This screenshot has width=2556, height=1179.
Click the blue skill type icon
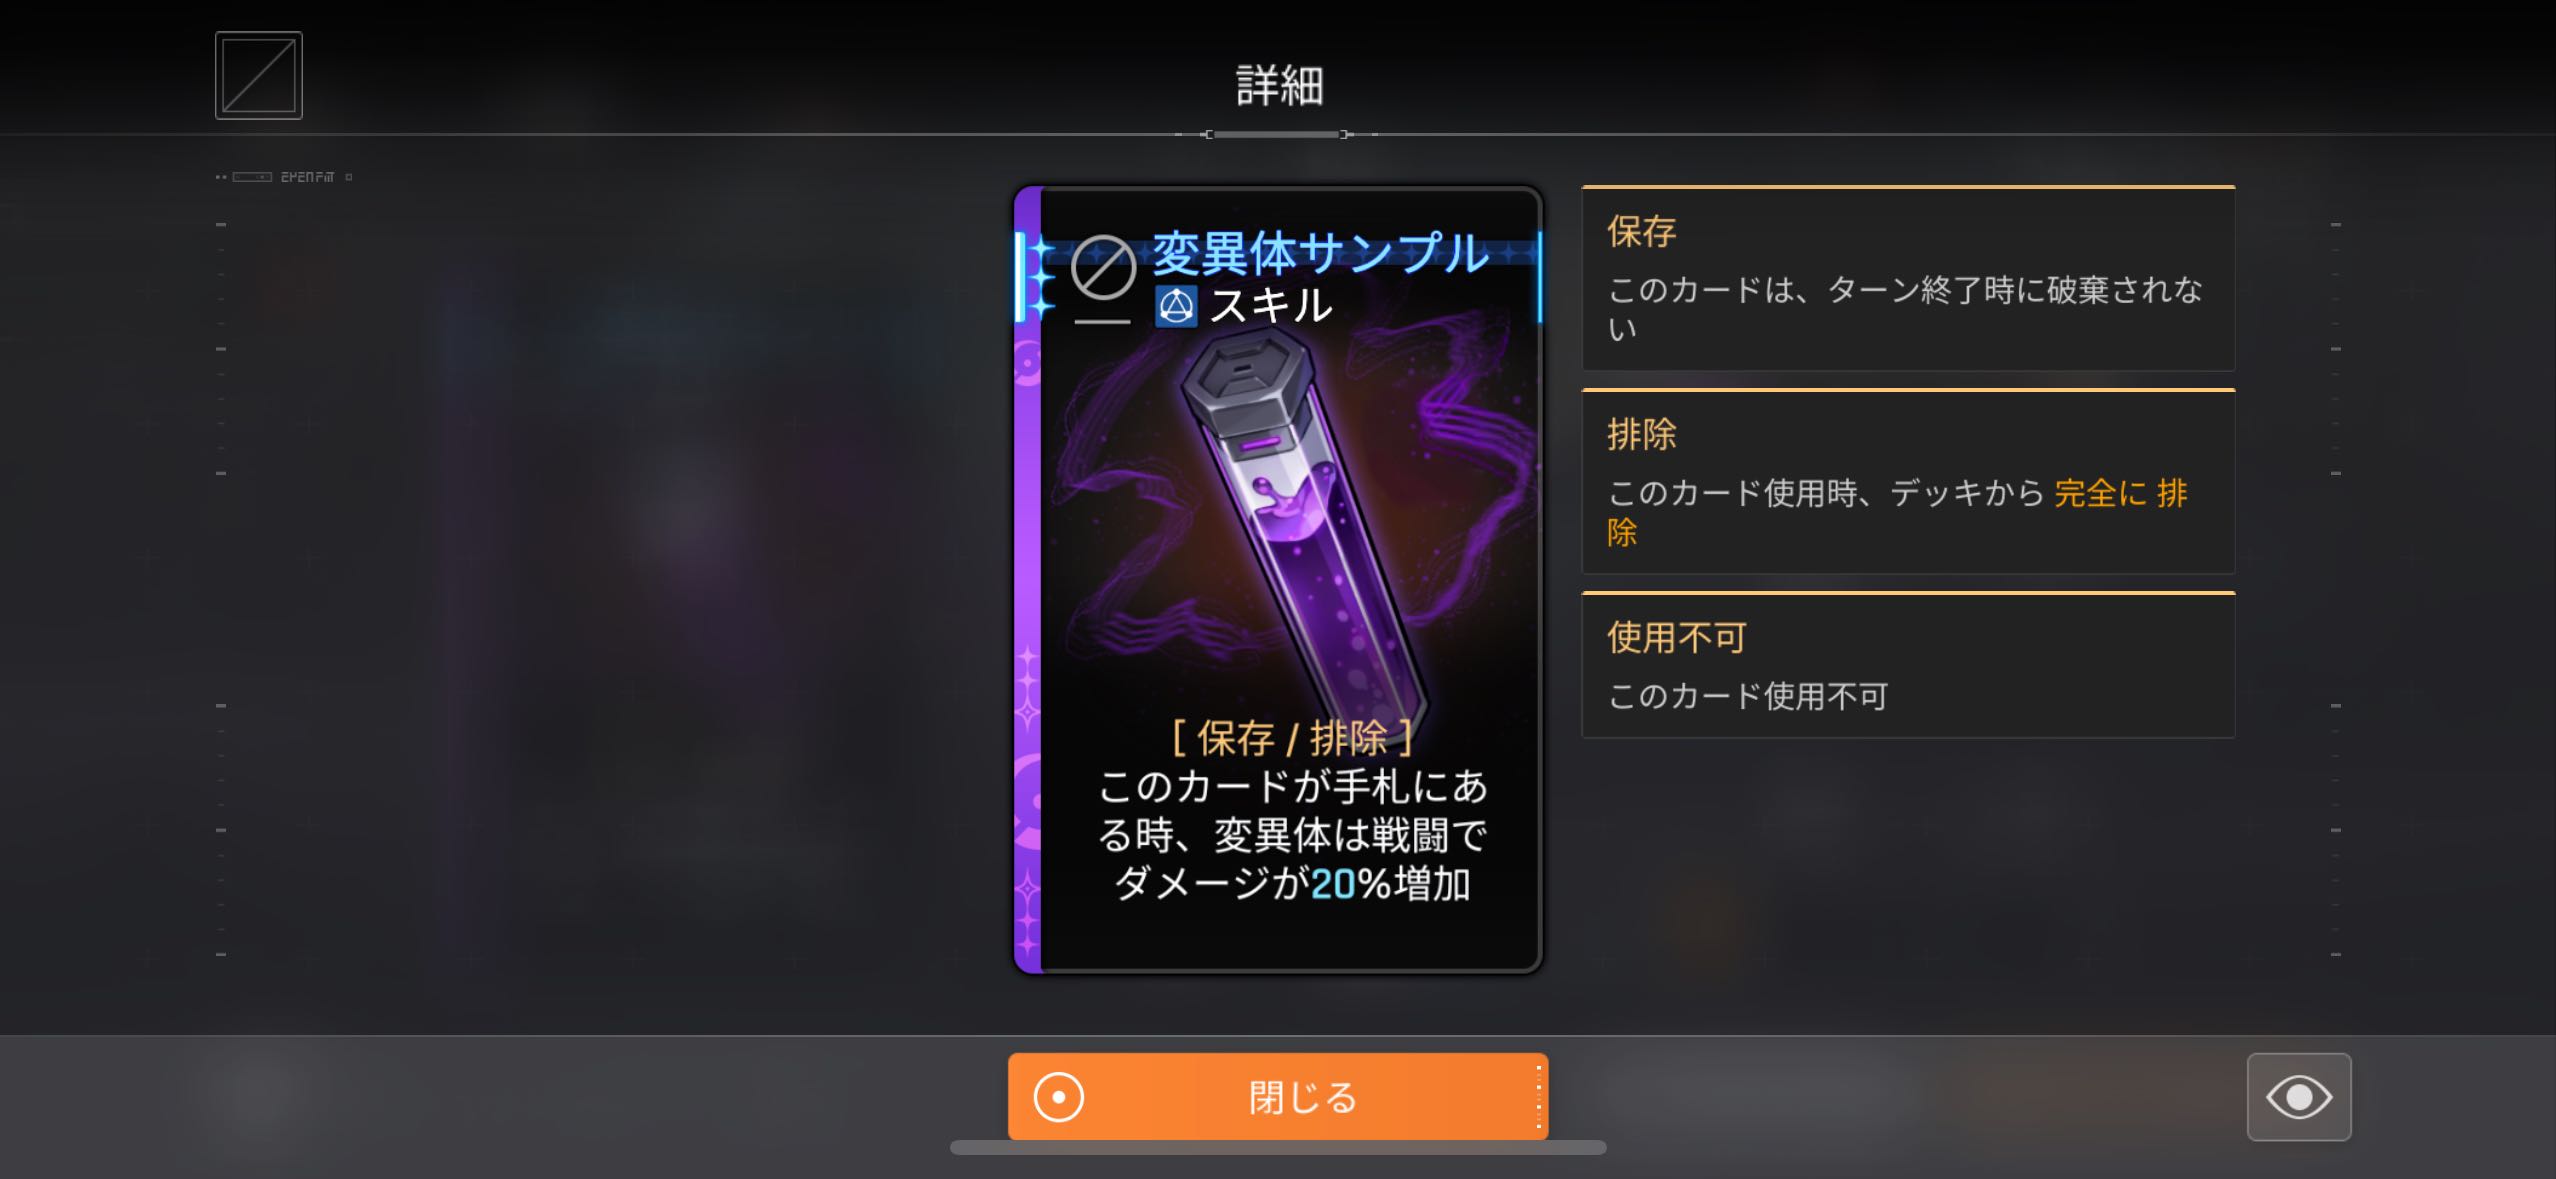pyautogui.click(x=1176, y=306)
